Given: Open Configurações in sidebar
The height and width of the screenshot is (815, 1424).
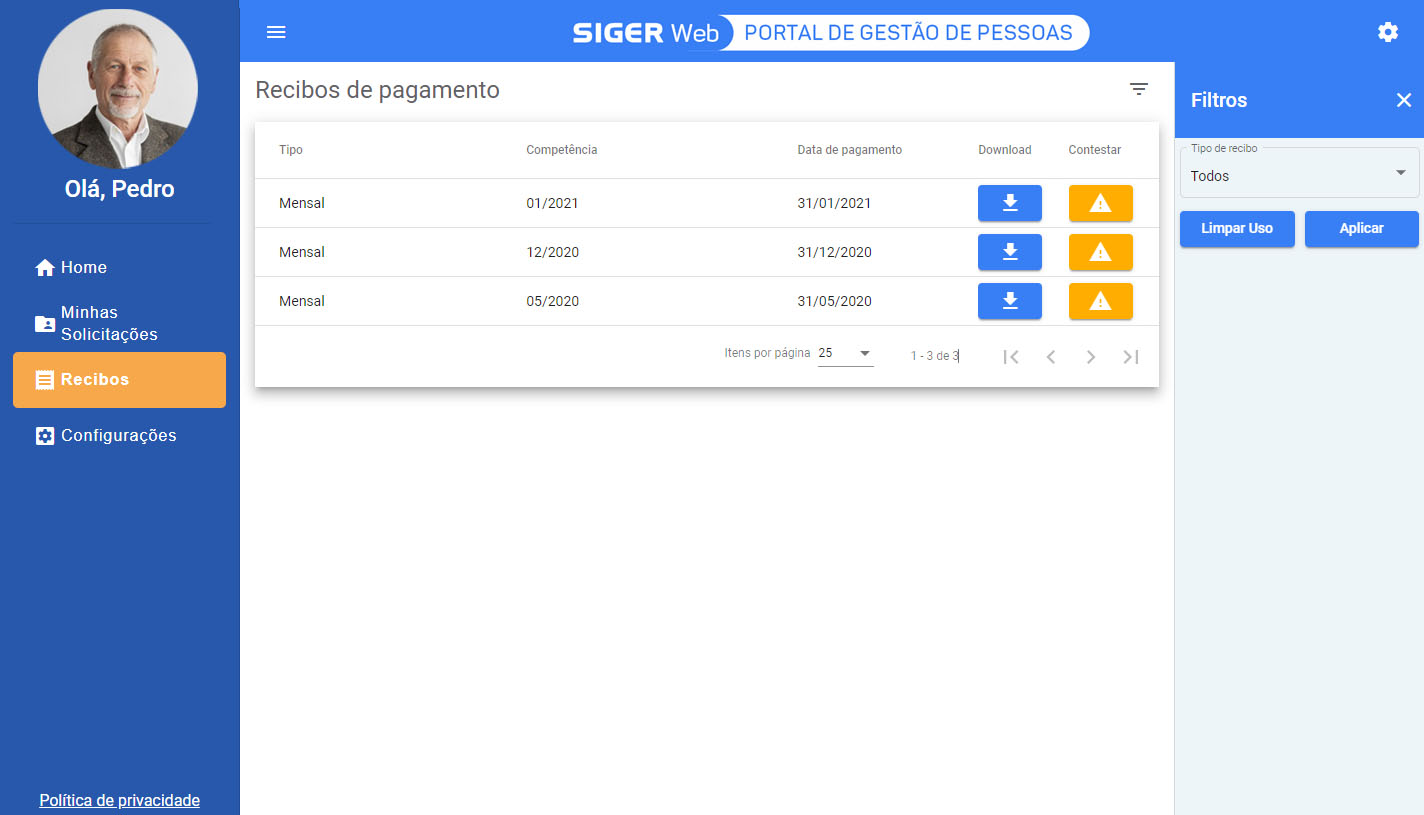Looking at the screenshot, I should coord(119,436).
